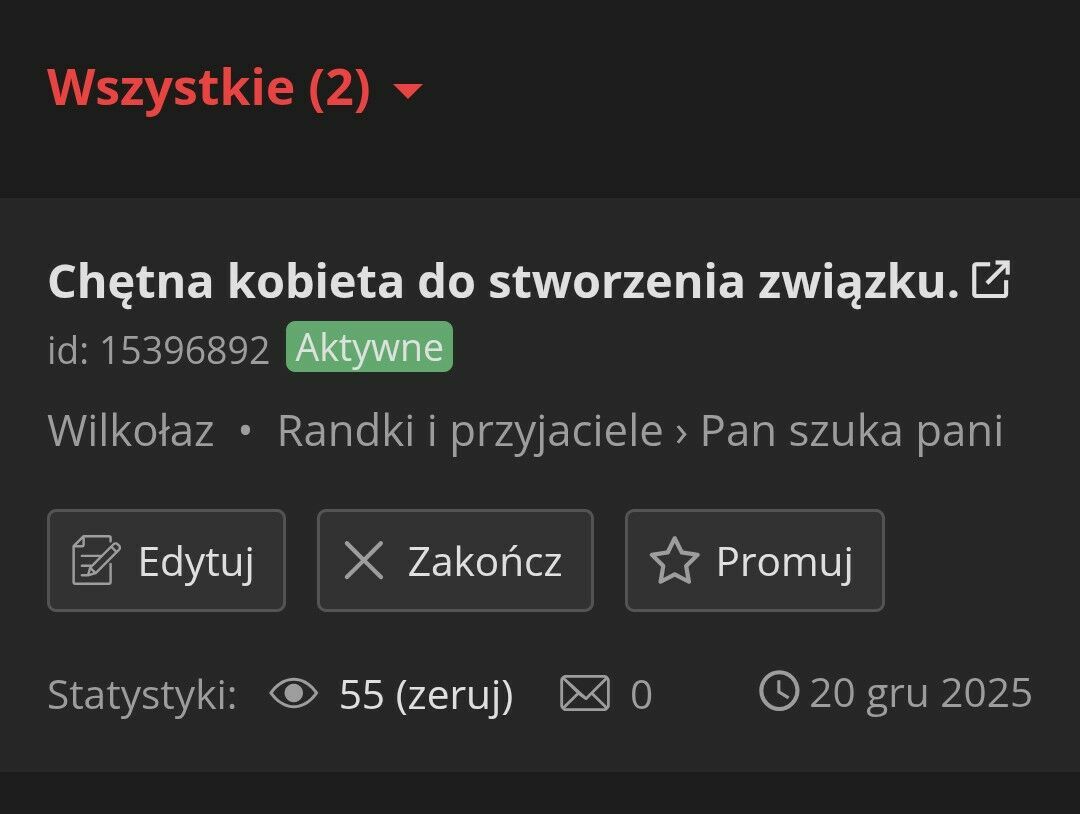Click the "Wilkołaz" location text
The width and height of the screenshot is (1080, 814).
click(x=131, y=431)
